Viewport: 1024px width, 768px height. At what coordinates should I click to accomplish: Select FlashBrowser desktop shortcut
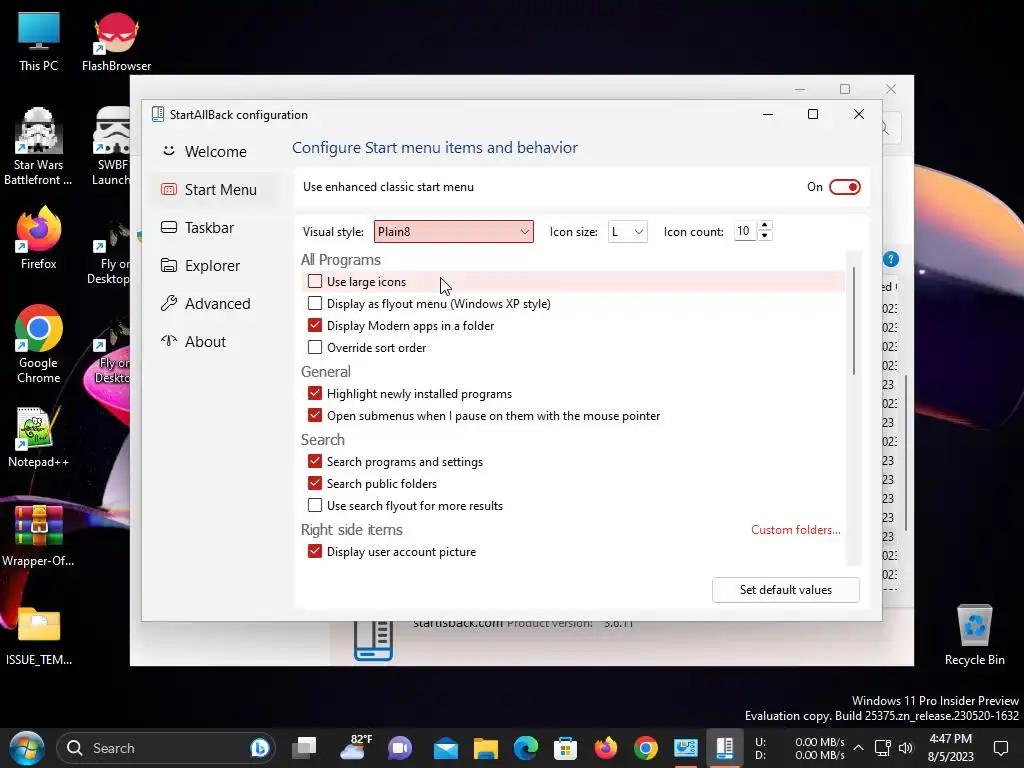coord(116,42)
